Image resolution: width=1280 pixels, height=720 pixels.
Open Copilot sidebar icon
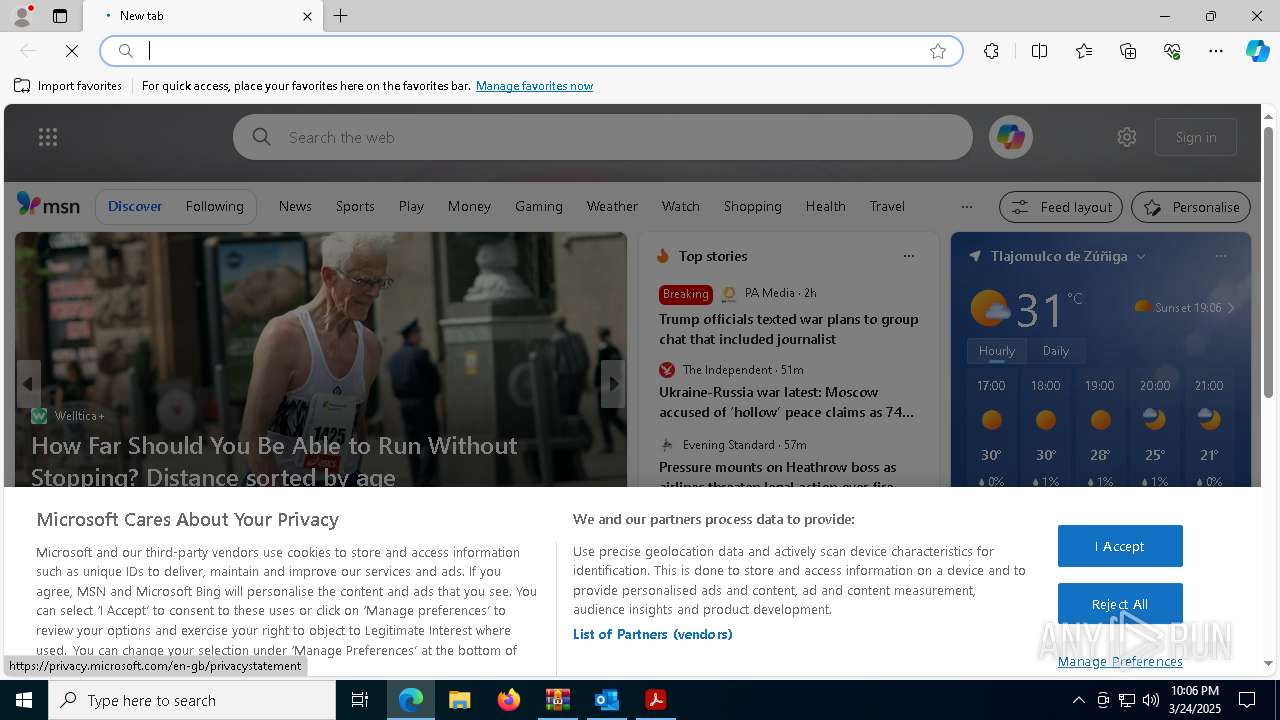pos(1257,51)
